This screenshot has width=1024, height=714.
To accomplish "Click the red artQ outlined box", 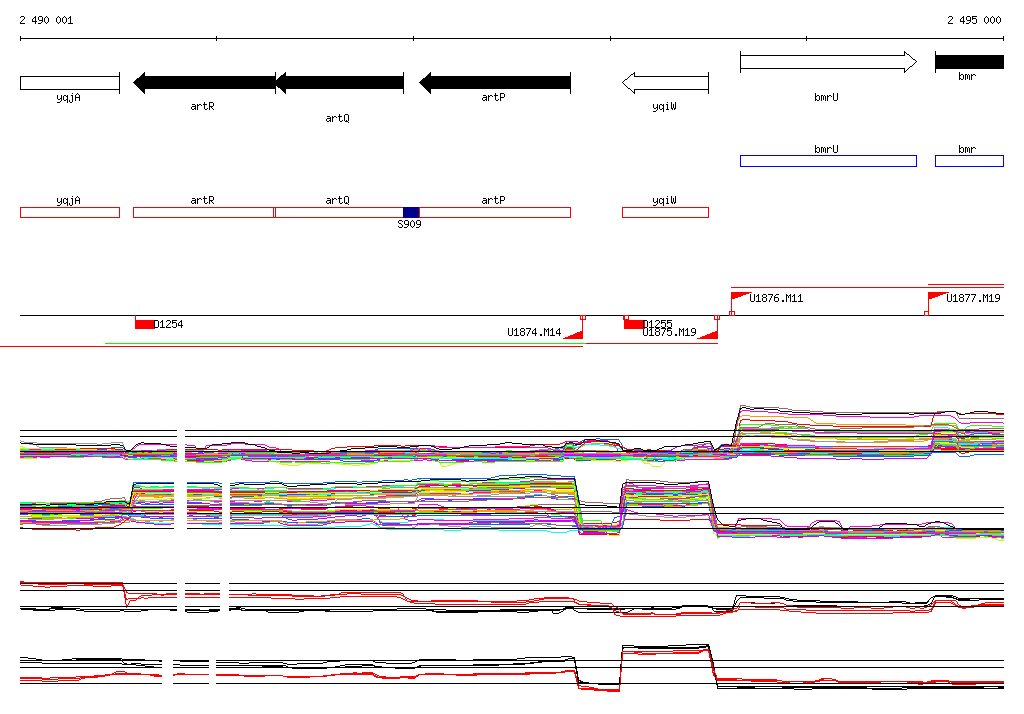I will pos(339,212).
